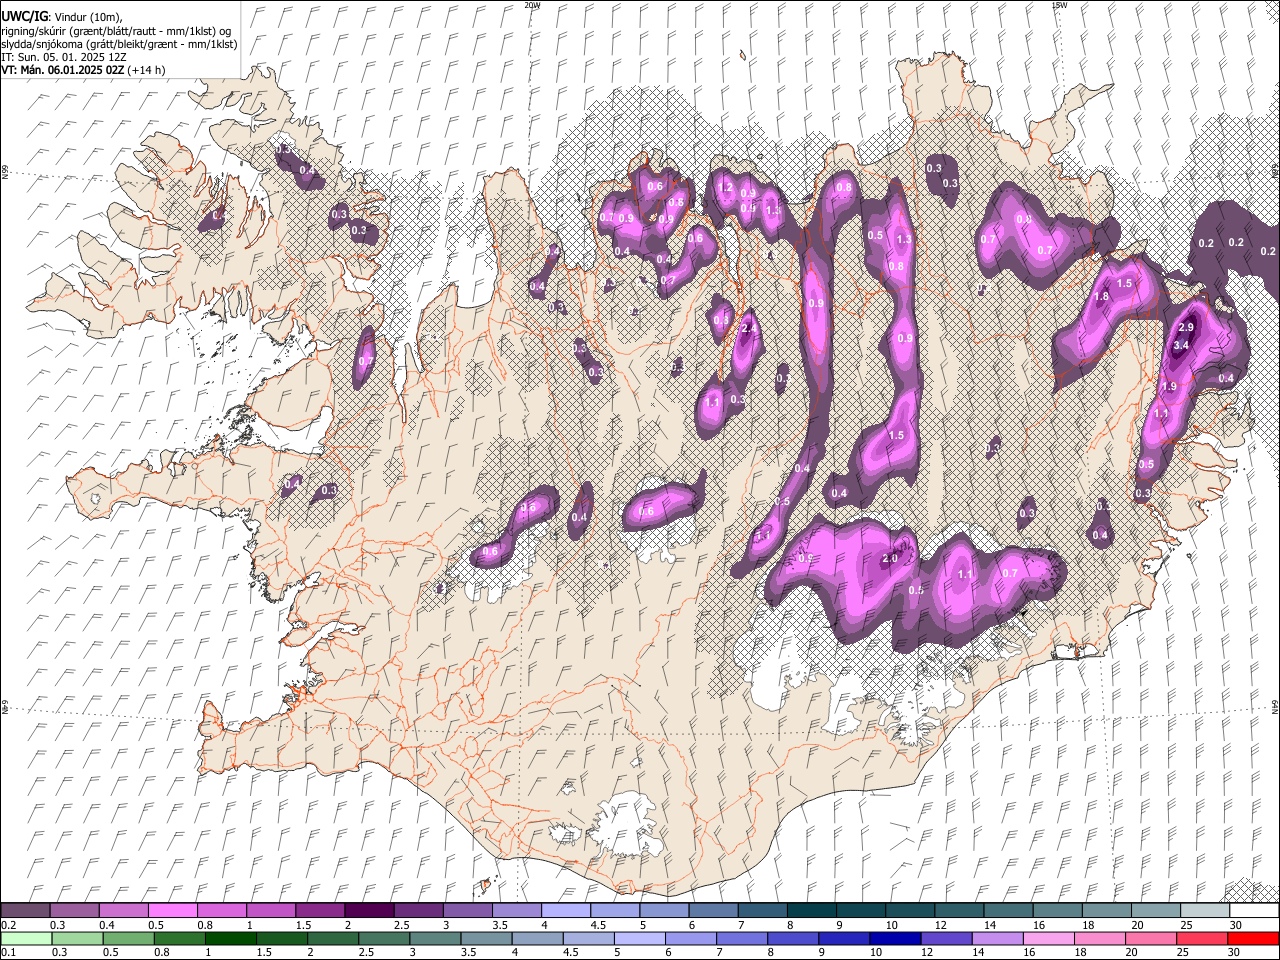
Task: Click the darkest plum swatch labeled 2
Action: pos(369,911)
